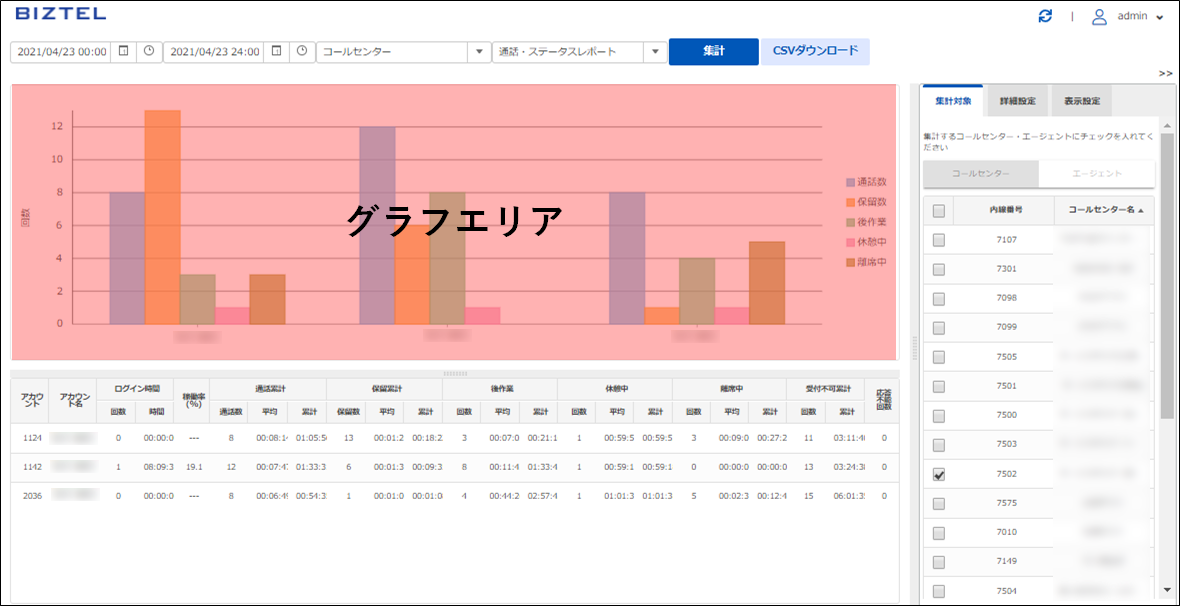Click the 通話累計 column group header

(x=269, y=389)
